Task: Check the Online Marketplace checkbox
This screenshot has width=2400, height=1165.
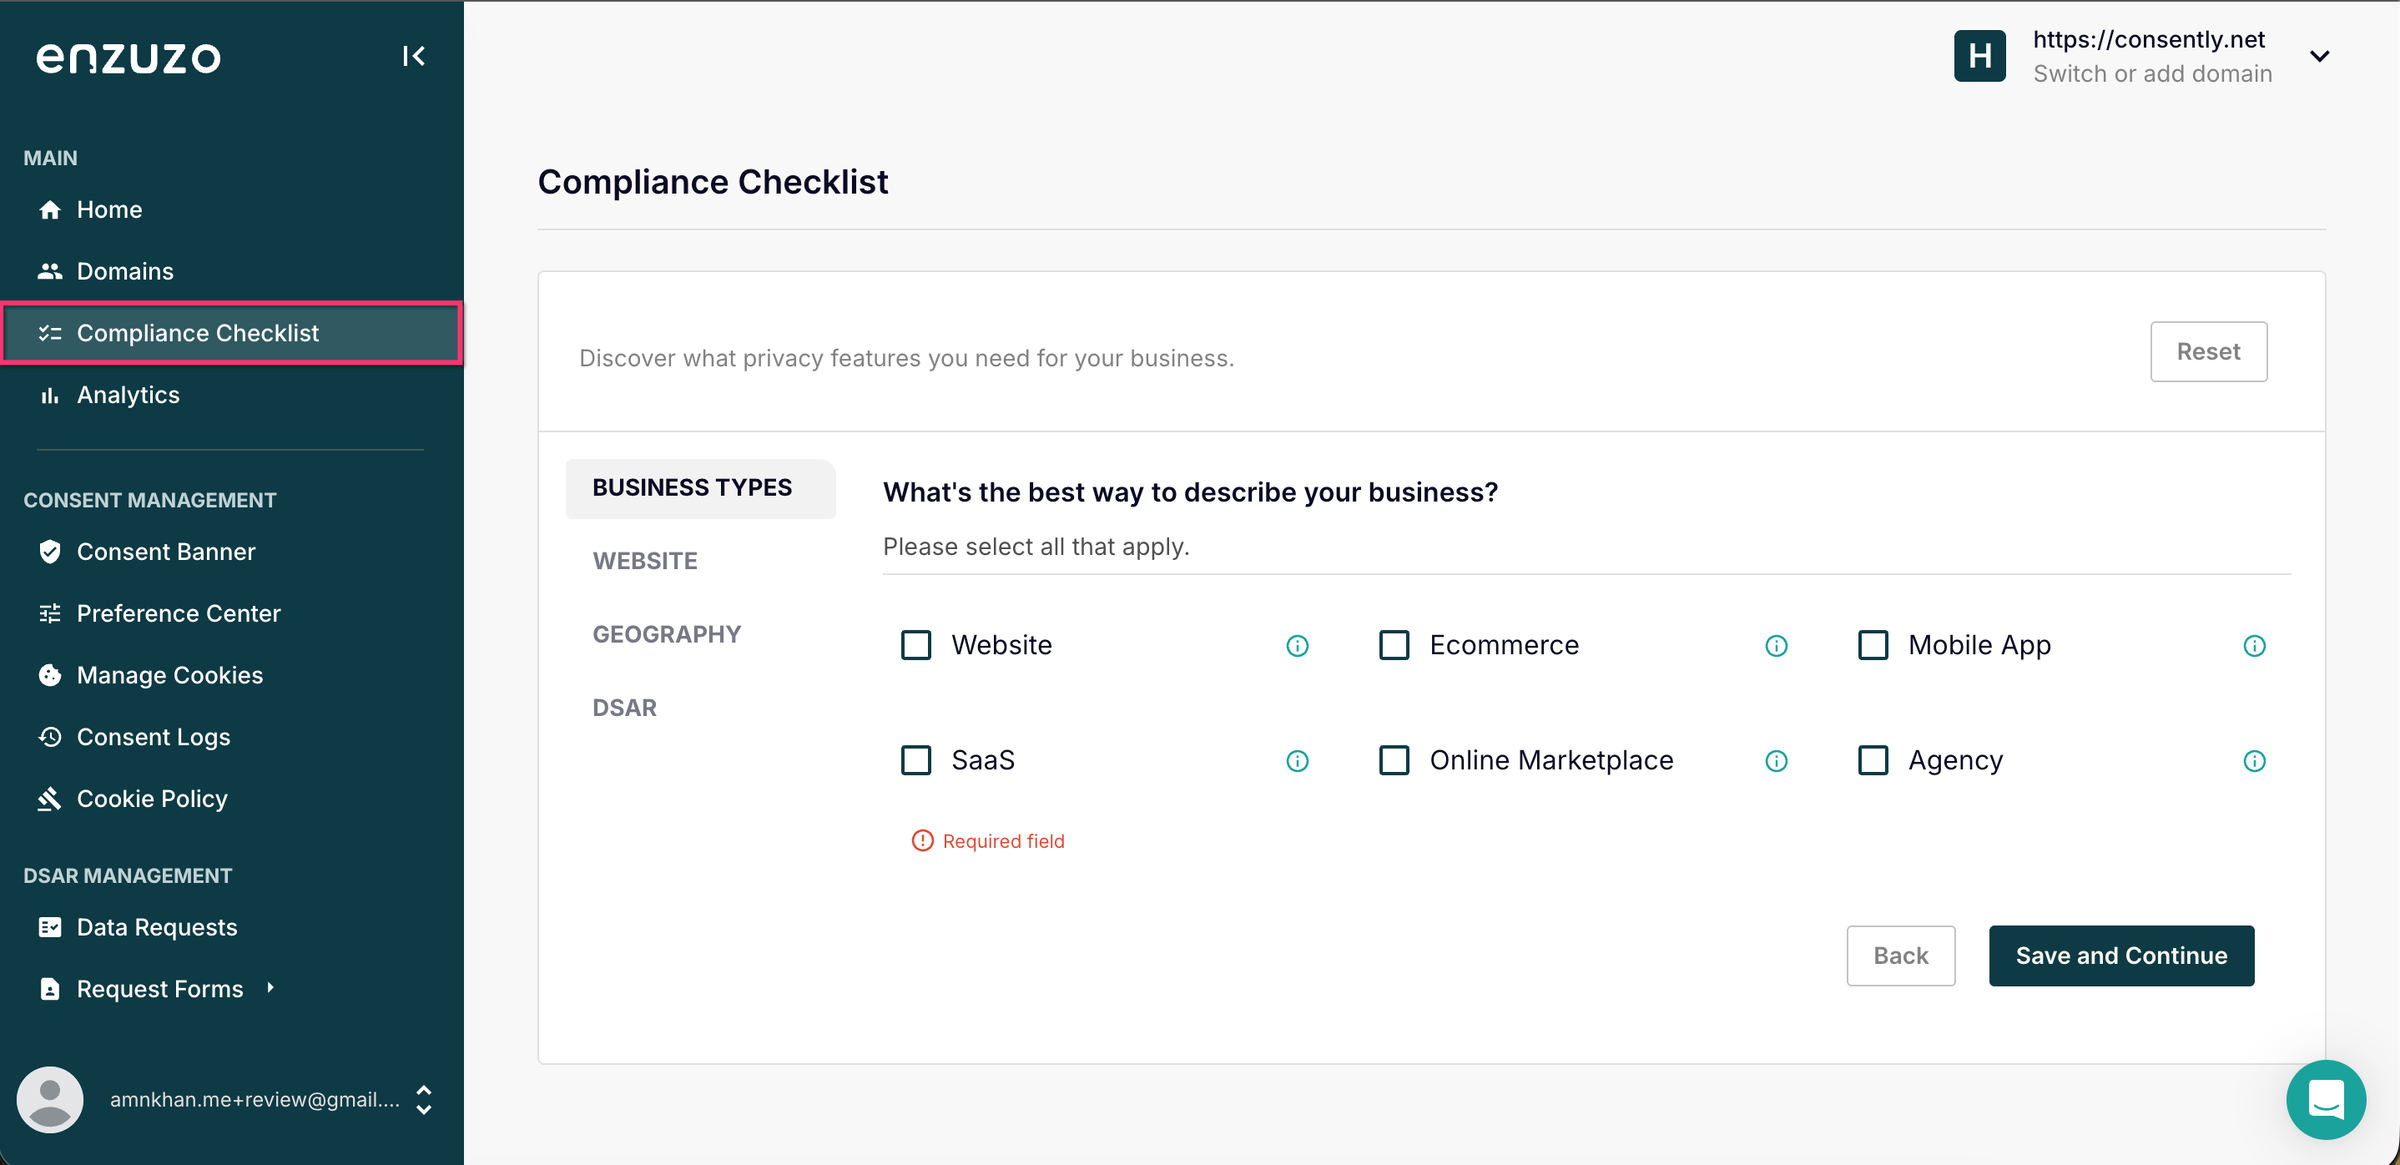Action: (1394, 760)
